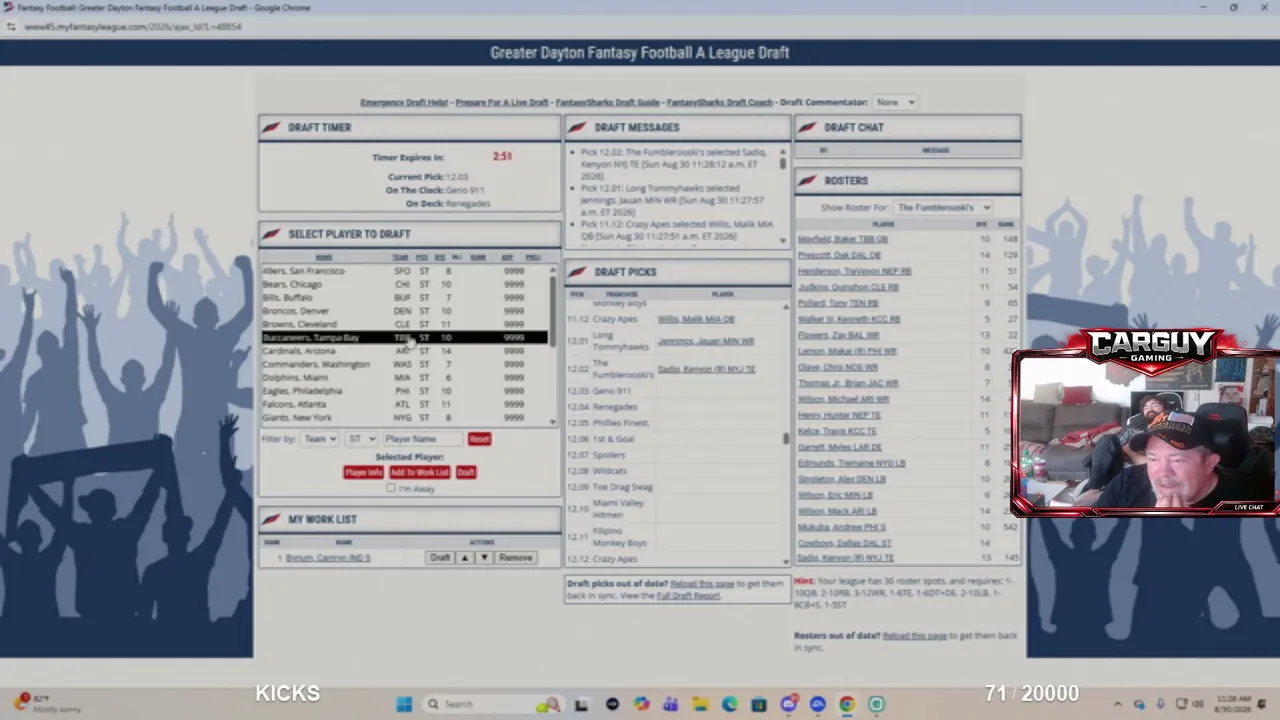1280x720 pixels.
Task: Open File Explorer from the taskbar
Action: [700, 704]
